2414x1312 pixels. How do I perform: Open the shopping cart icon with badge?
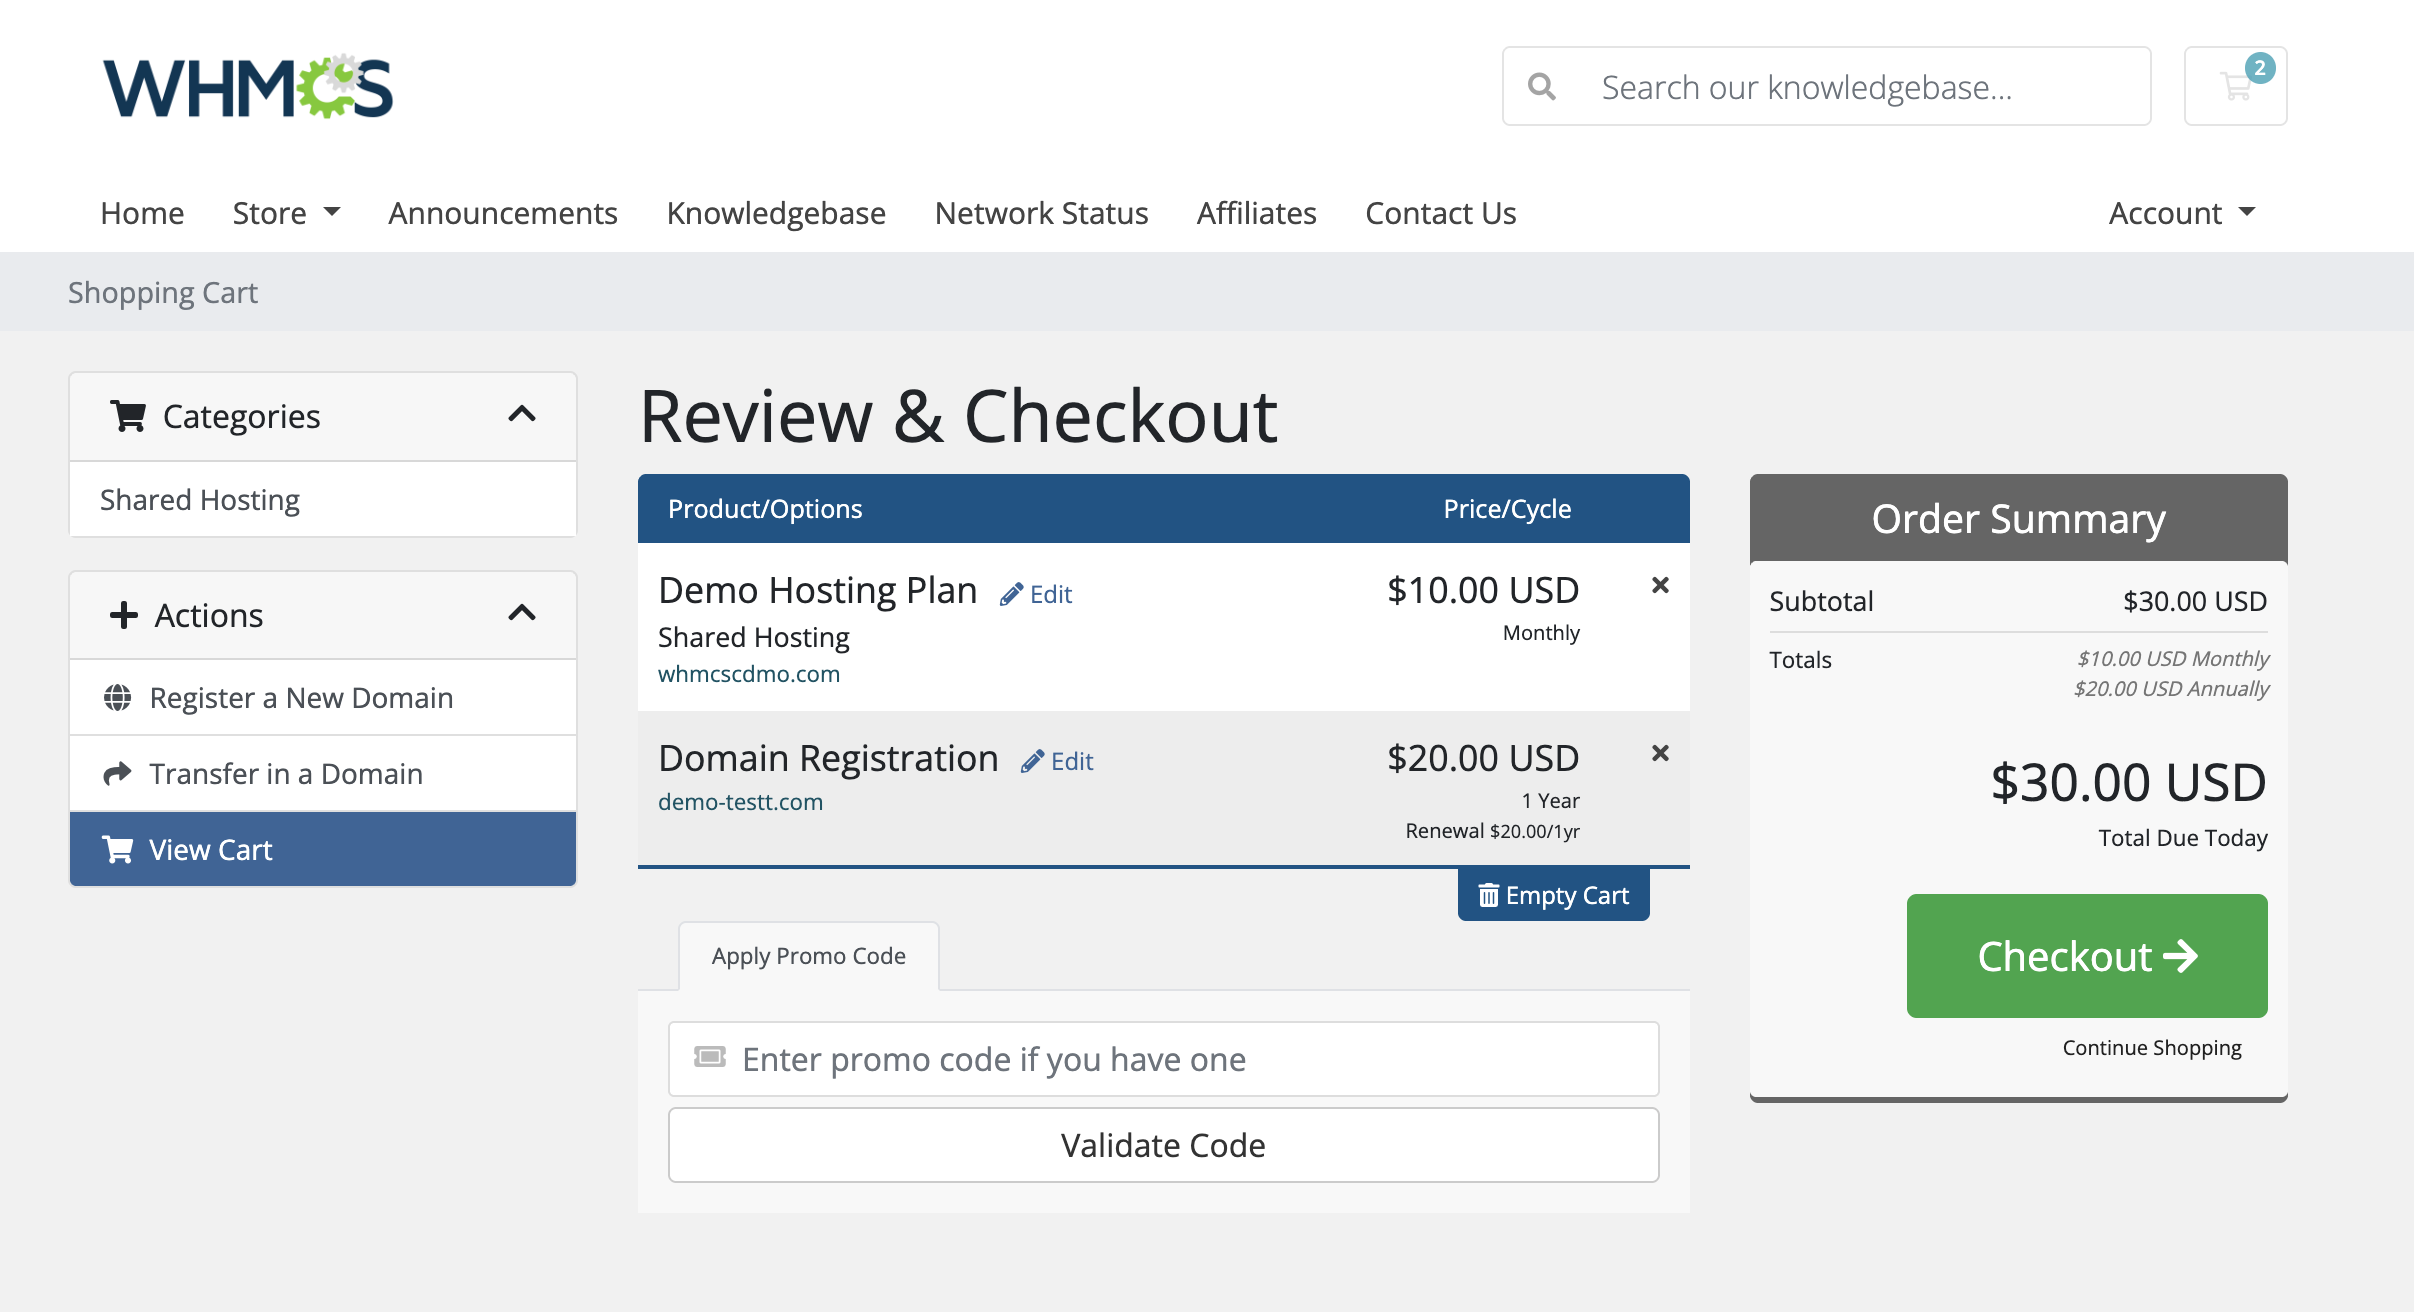2235,86
